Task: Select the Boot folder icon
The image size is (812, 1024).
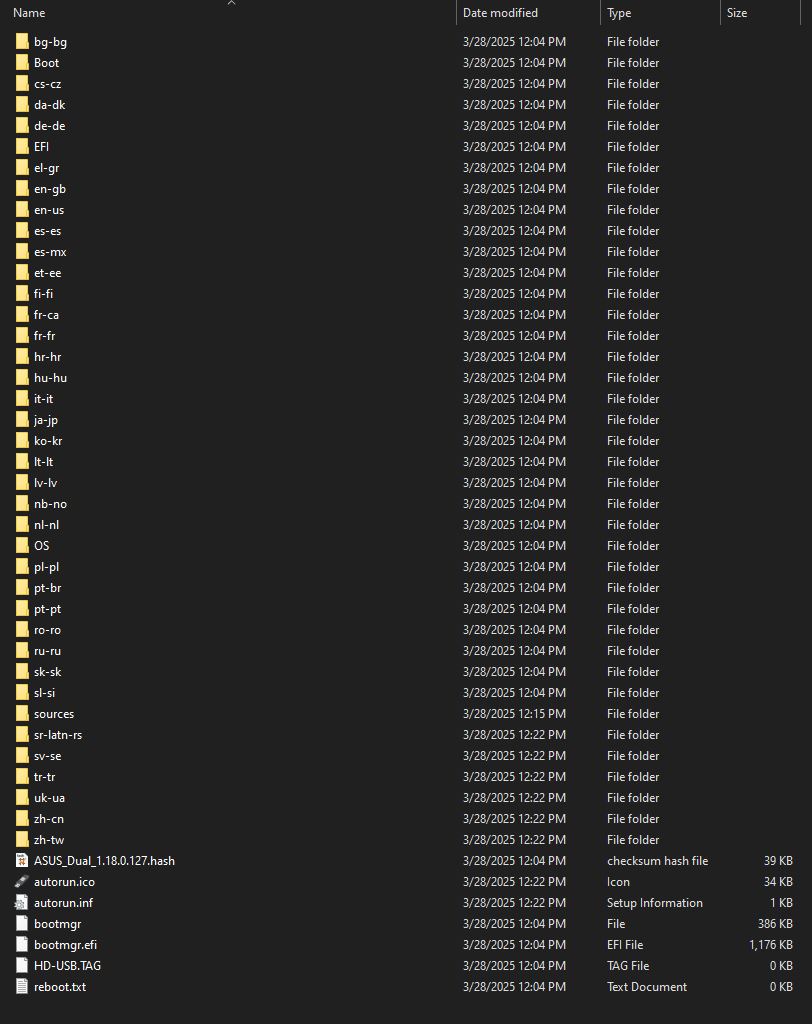Action: [23, 63]
